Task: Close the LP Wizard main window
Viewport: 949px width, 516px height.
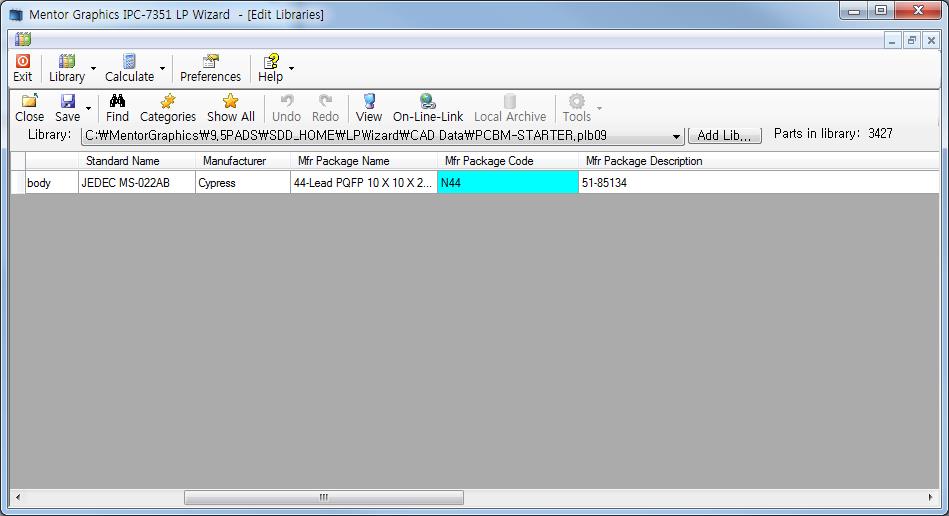Action: (x=918, y=11)
